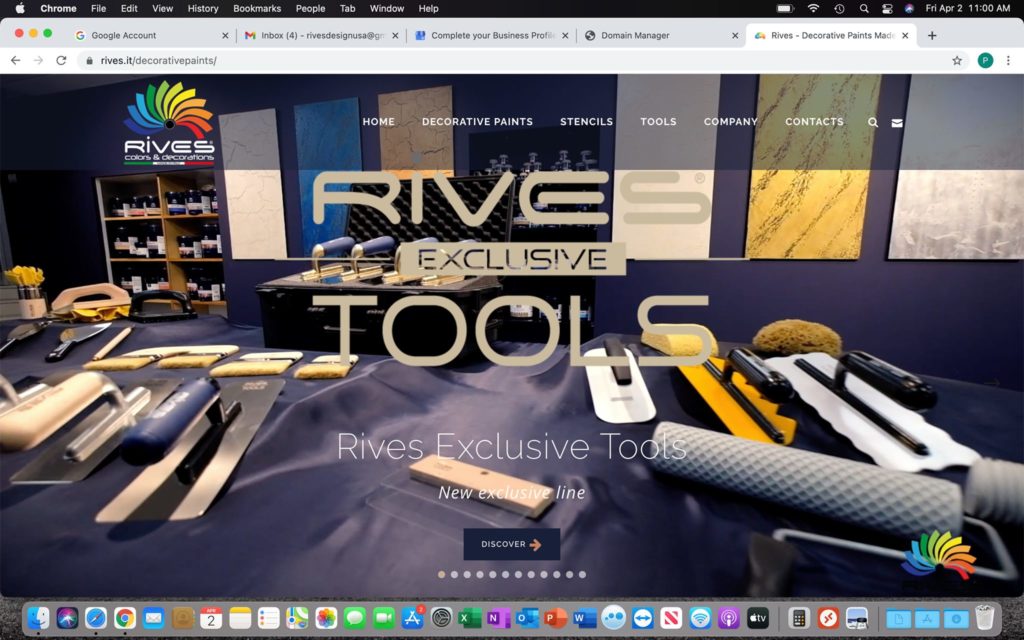View site info via the padlock icon
1024x640 pixels.
coord(89,61)
